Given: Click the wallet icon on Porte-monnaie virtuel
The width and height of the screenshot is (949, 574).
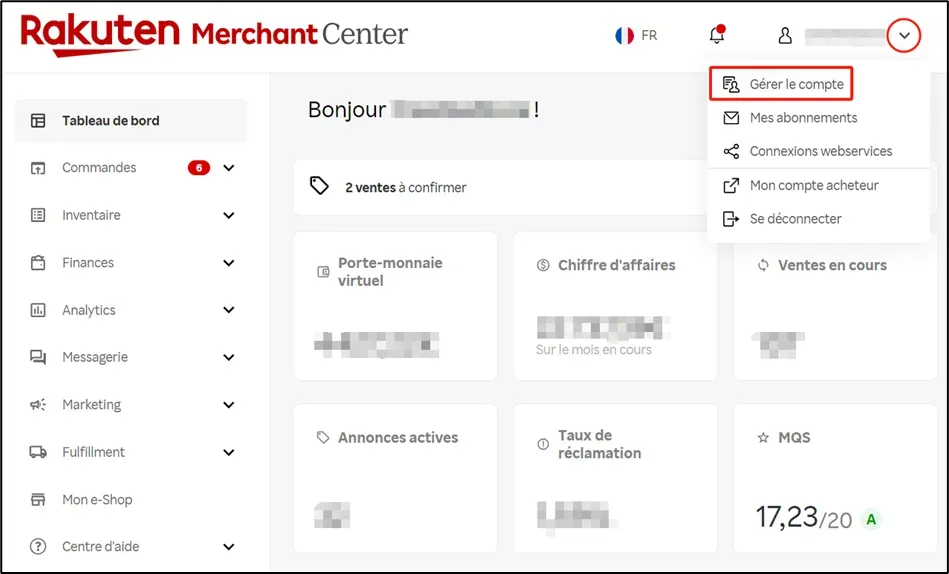Looking at the screenshot, I should 324,272.
